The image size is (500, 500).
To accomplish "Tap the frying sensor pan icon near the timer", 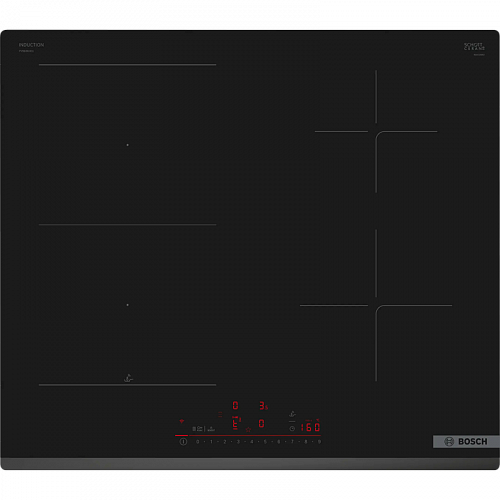I will click(x=292, y=414).
